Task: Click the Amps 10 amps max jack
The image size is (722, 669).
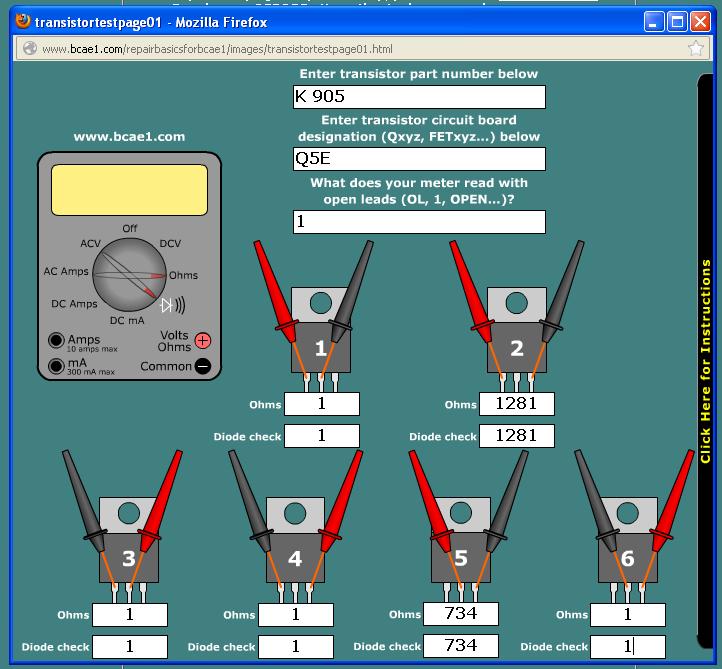Action: point(56,340)
